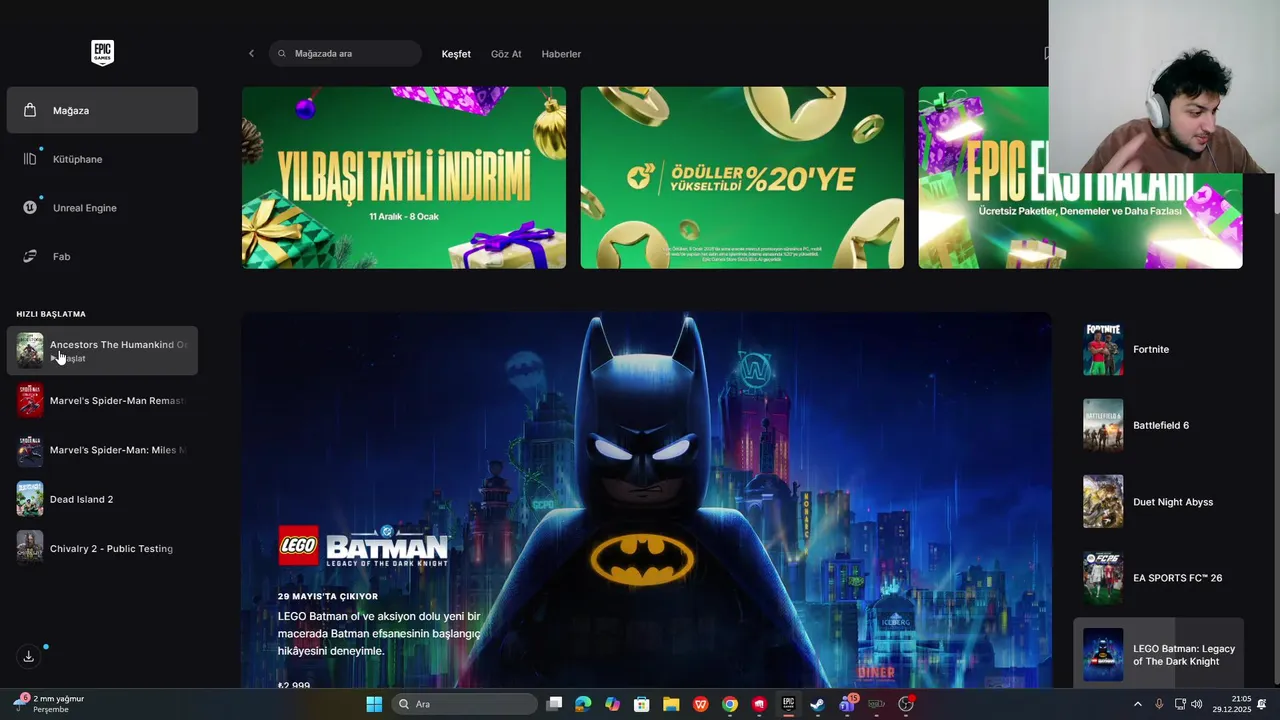Image resolution: width=1280 pixels, height=720 pixels.
Task: Open Task View on the taskbar
Action: (x=555, y=704)
